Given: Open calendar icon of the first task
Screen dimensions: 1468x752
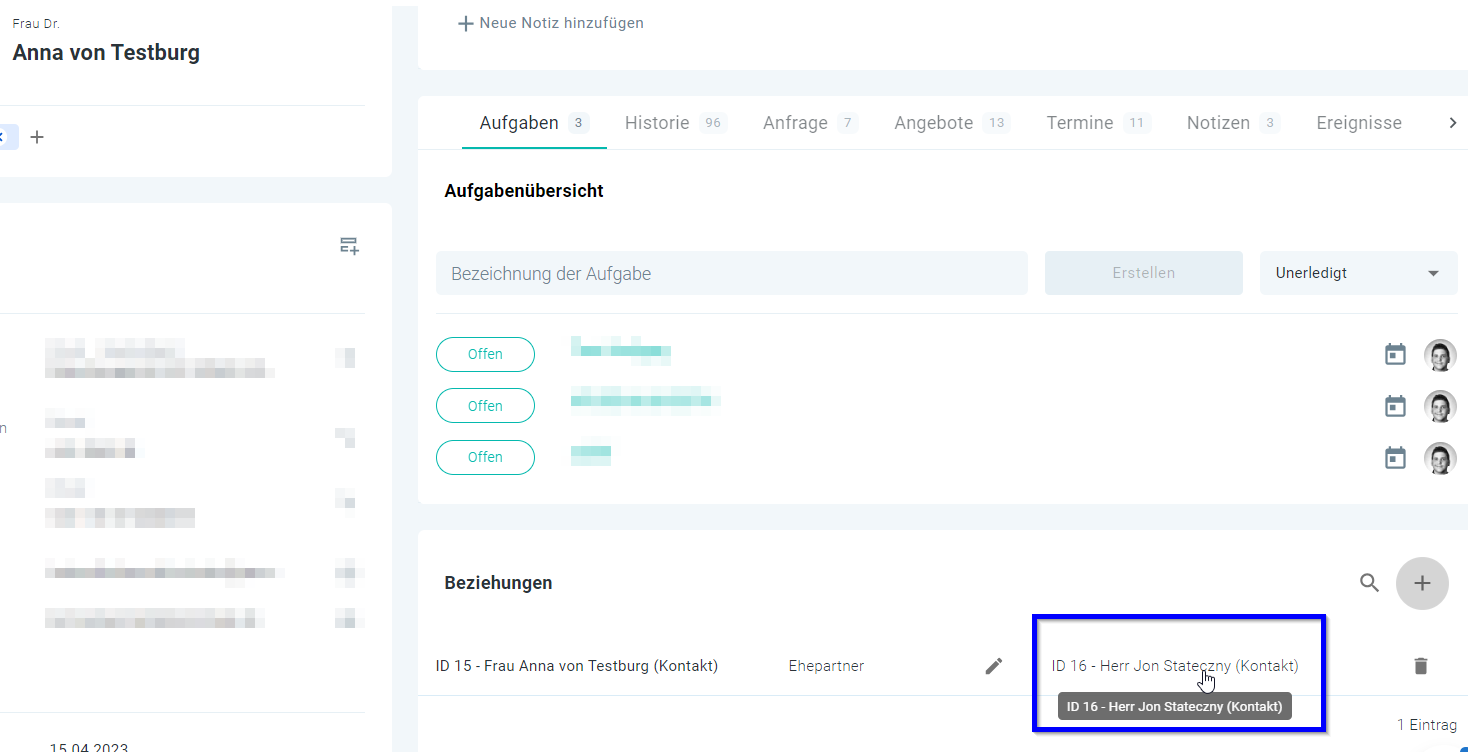Looking at the screenshot, I should pyautogui.click(x=1394, y=355).
